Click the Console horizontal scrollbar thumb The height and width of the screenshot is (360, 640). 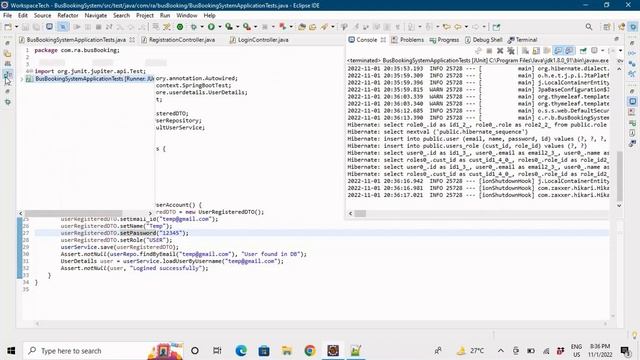point(360,213)
